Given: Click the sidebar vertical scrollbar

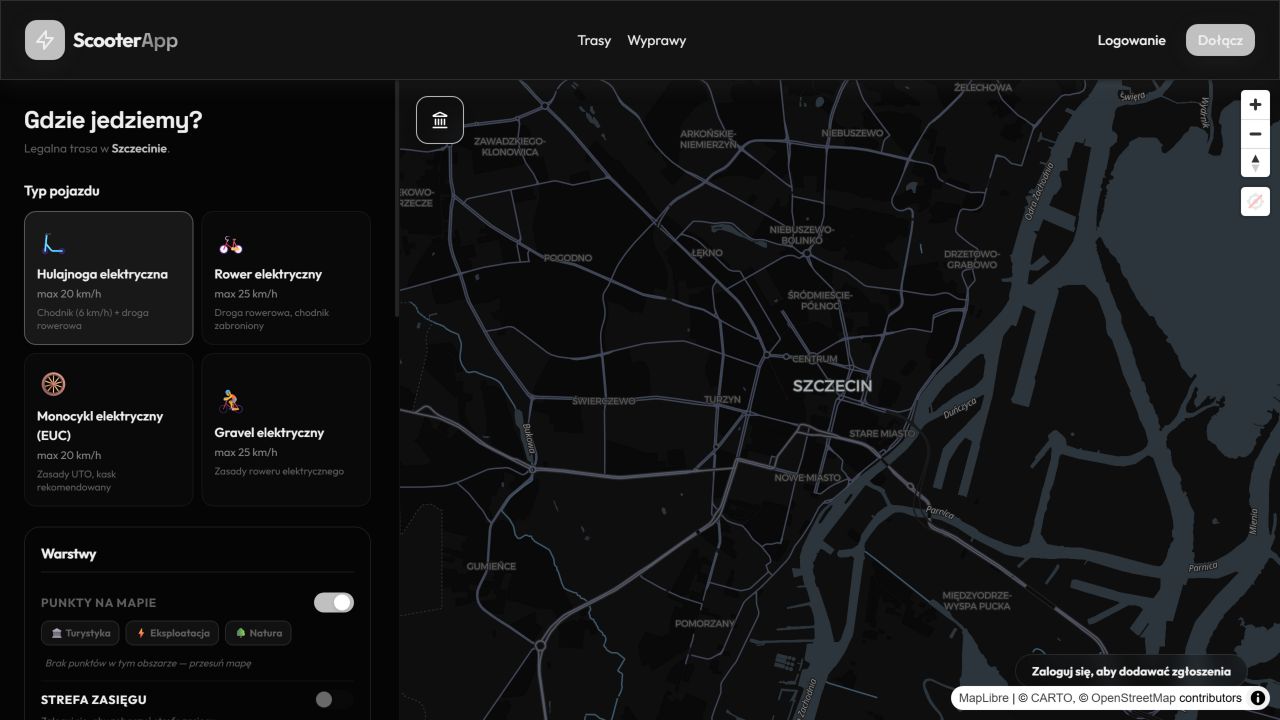Looking at the screenshot, I should tap(397, 200).
